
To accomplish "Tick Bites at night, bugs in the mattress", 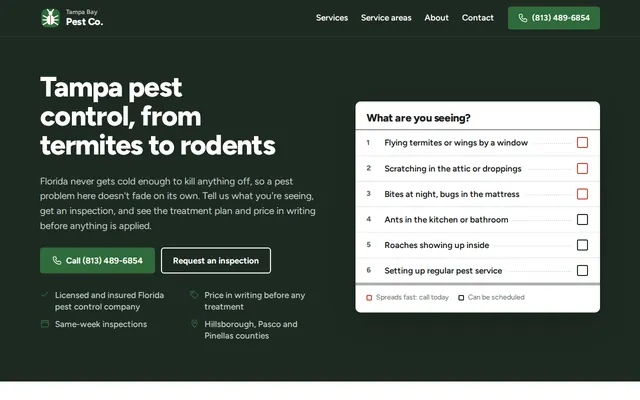I will [582, 194].
